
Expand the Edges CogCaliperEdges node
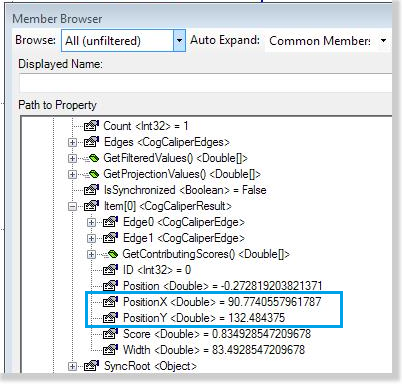tap(72, 143)
